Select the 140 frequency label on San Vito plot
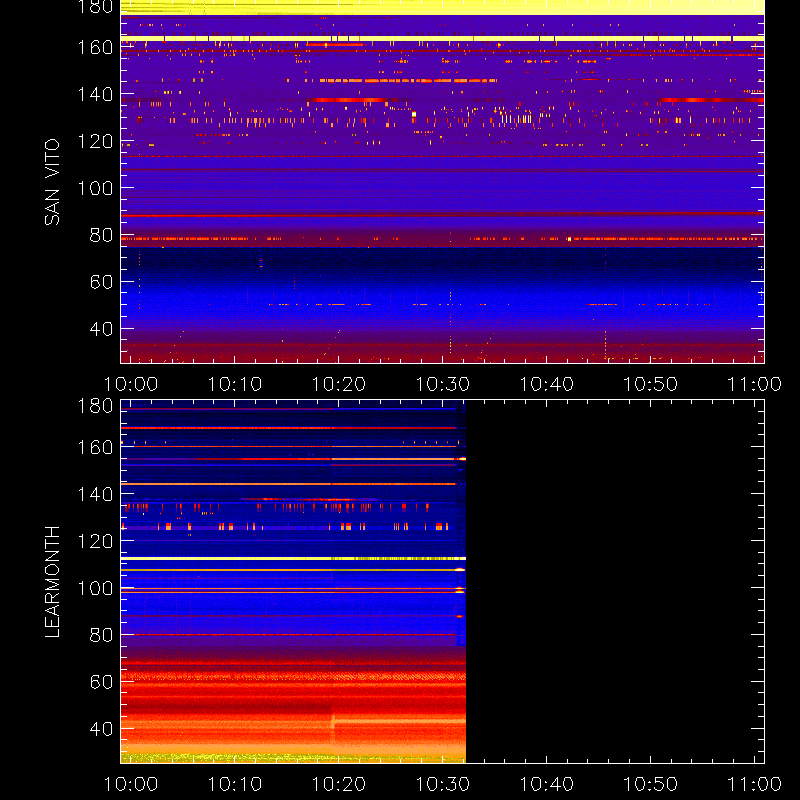Screen dimensions: 800x800 click(x=95, y=94)
